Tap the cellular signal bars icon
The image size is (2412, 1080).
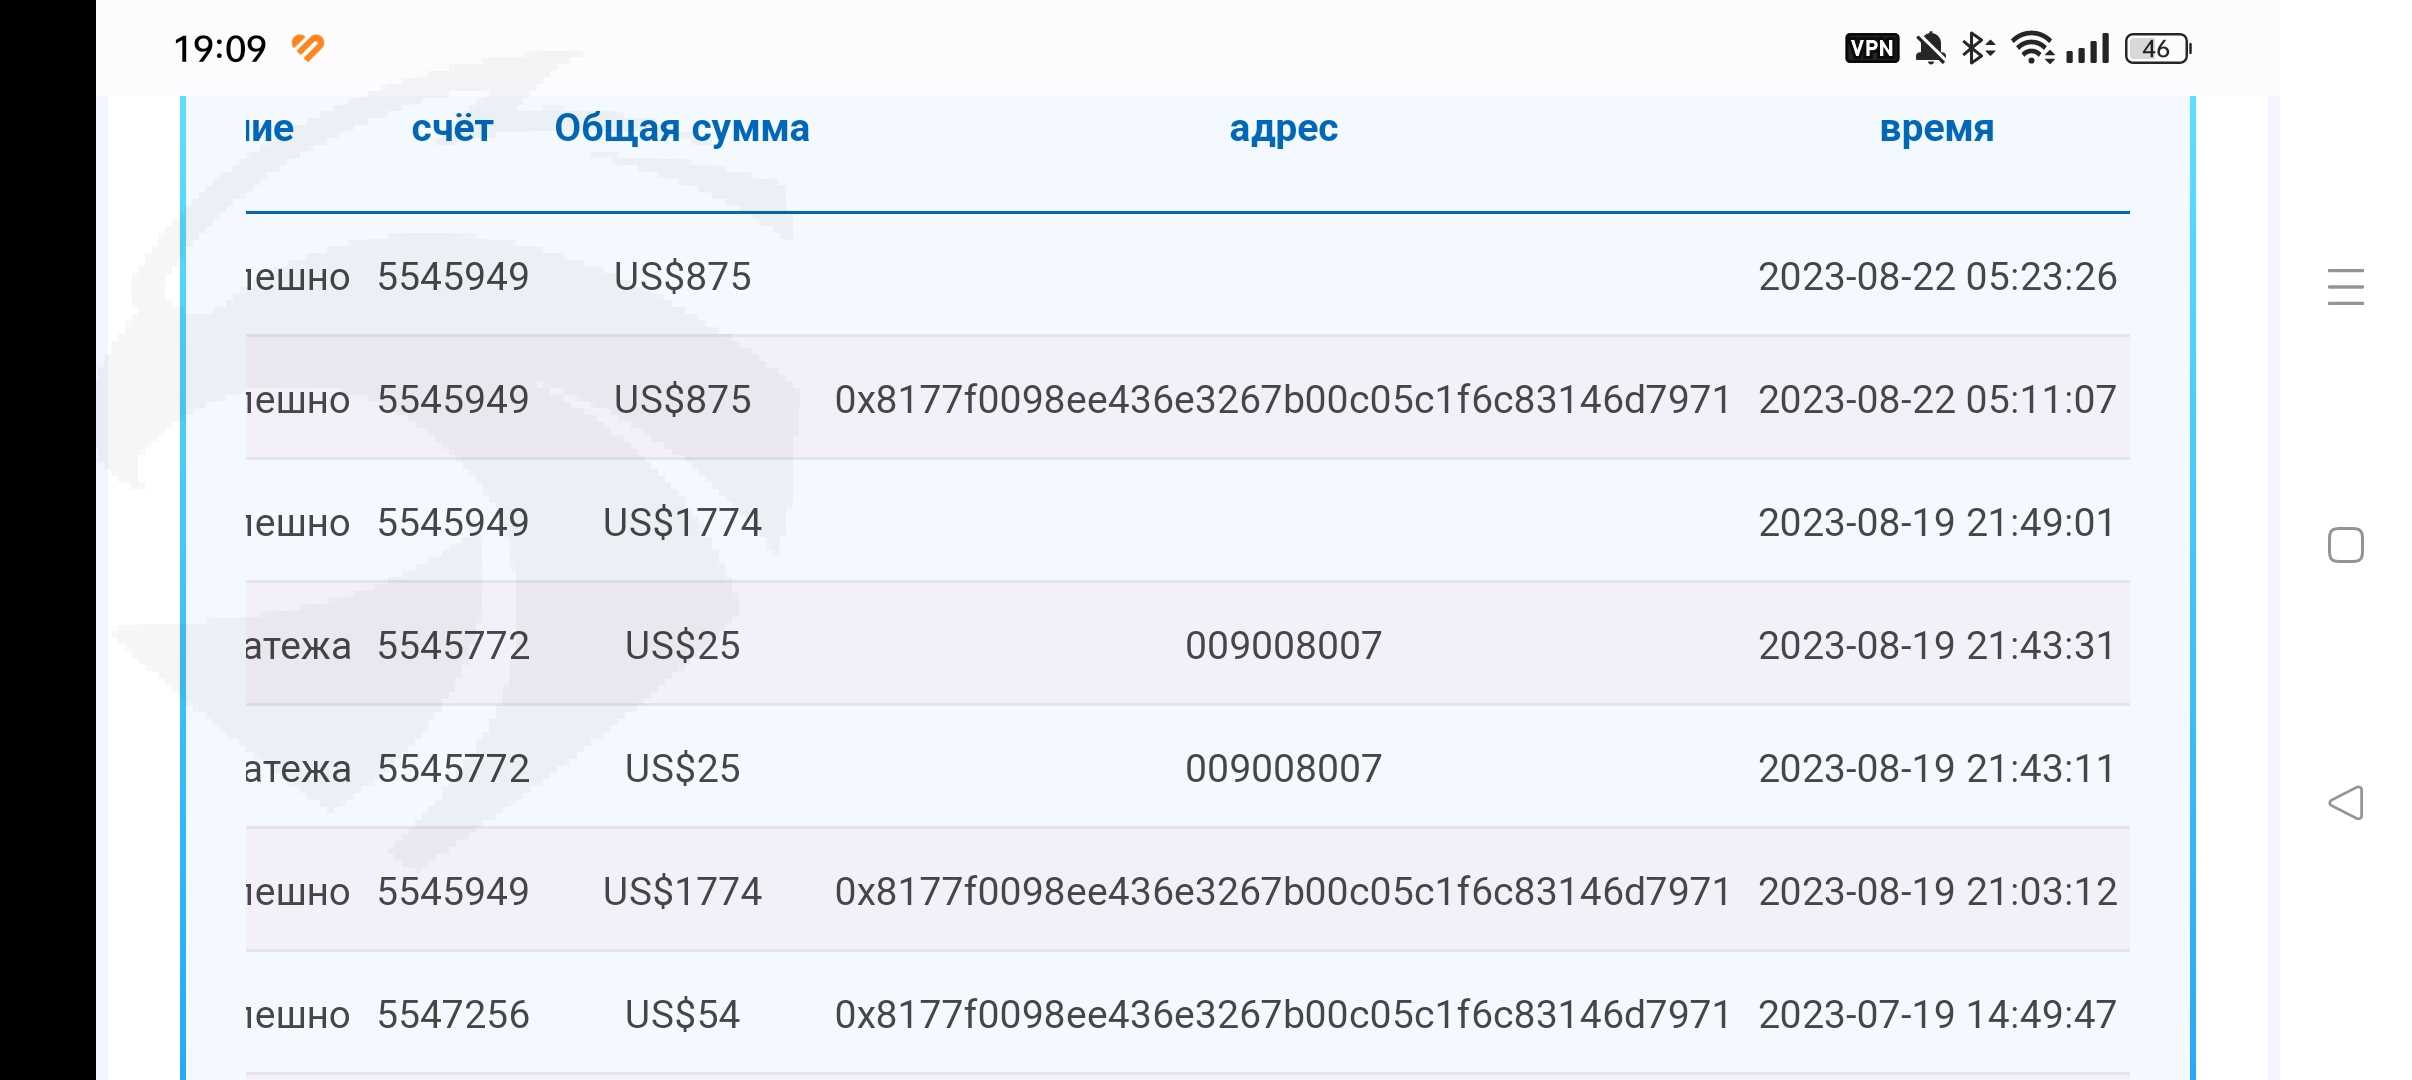pos(2088,48)
